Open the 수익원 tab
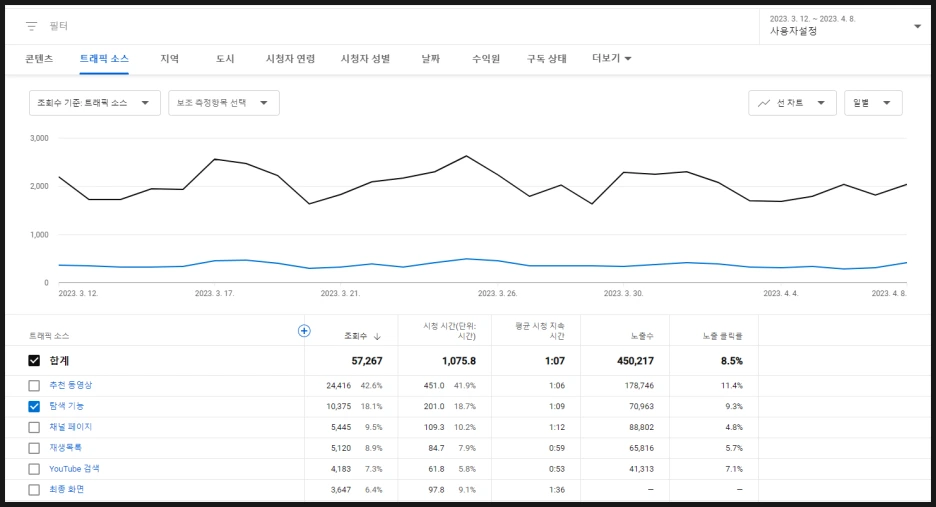Screen dimensions: 936x507 486,59
